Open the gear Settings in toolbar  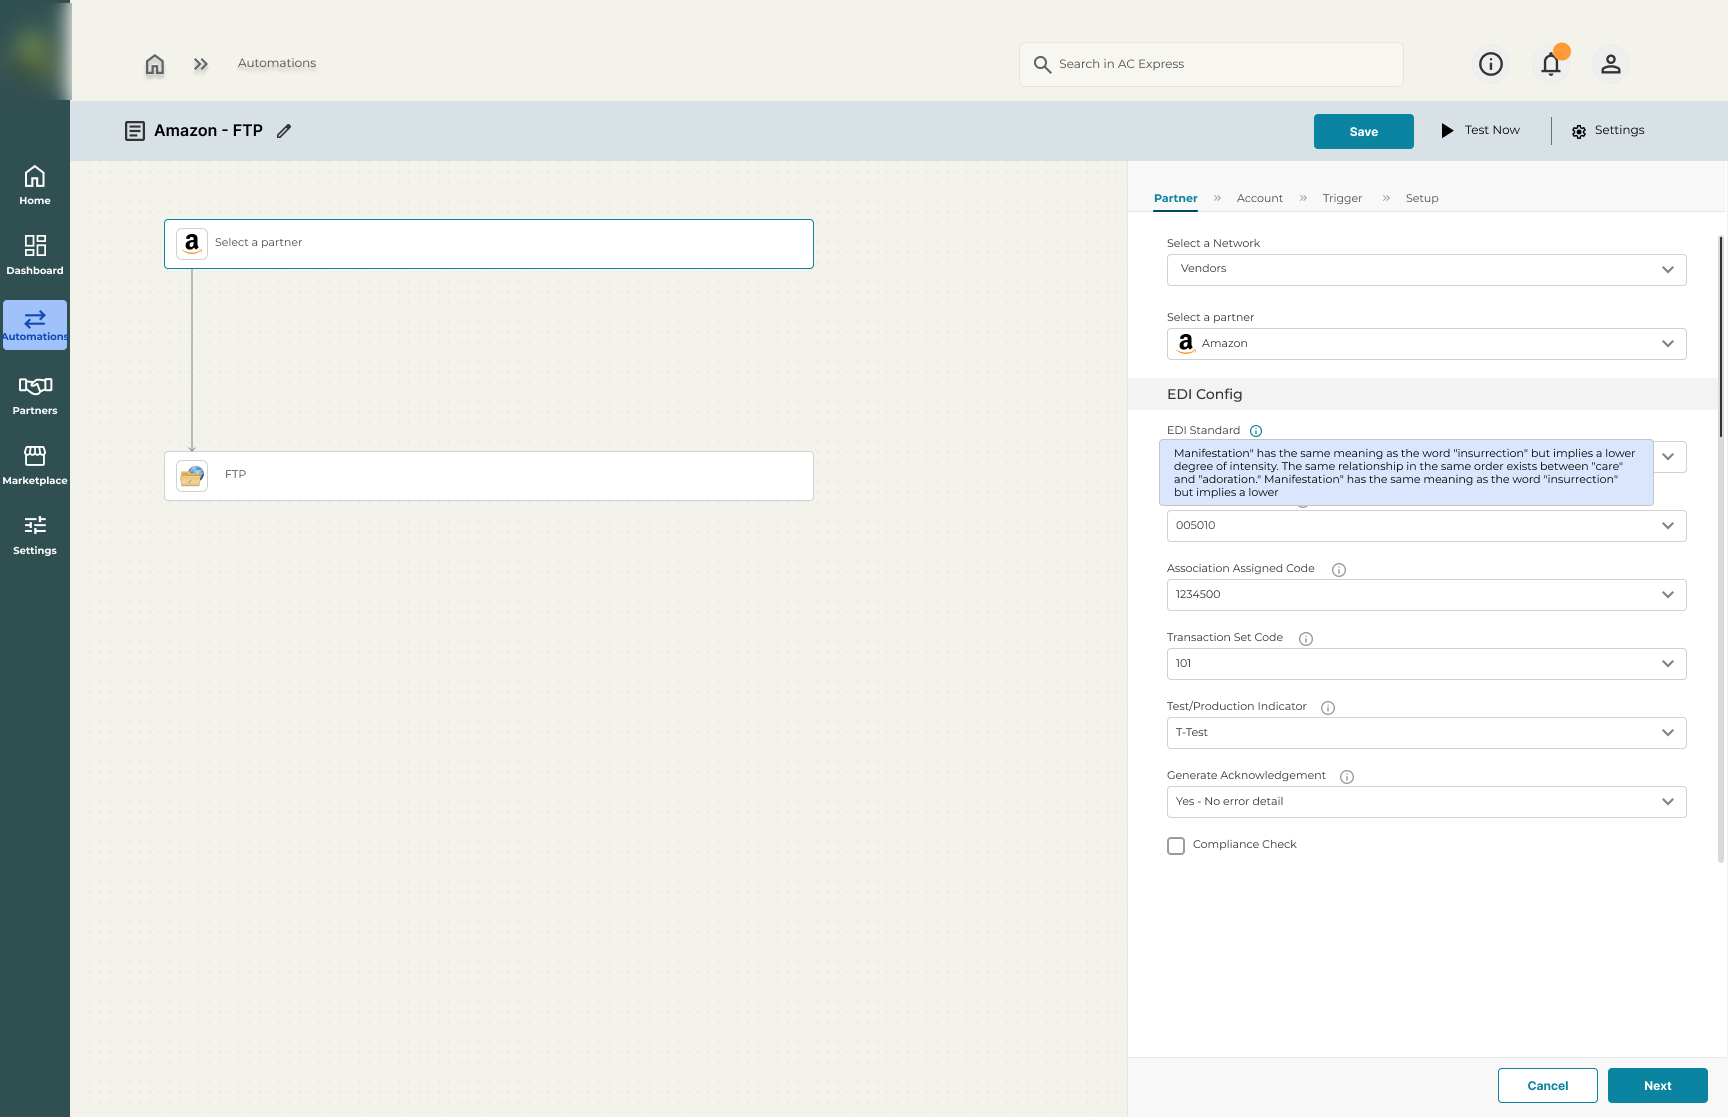pyautogui.click(x=1607, y=131)
